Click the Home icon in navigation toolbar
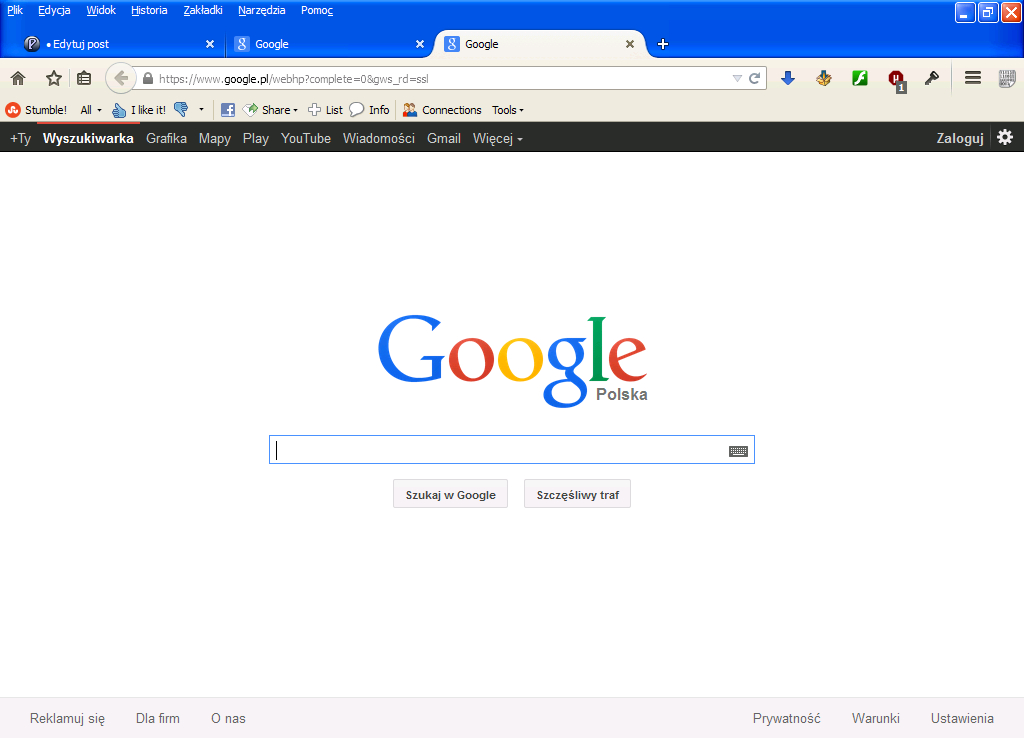This screenshot has height=738, width=1024. pos(18,79)
